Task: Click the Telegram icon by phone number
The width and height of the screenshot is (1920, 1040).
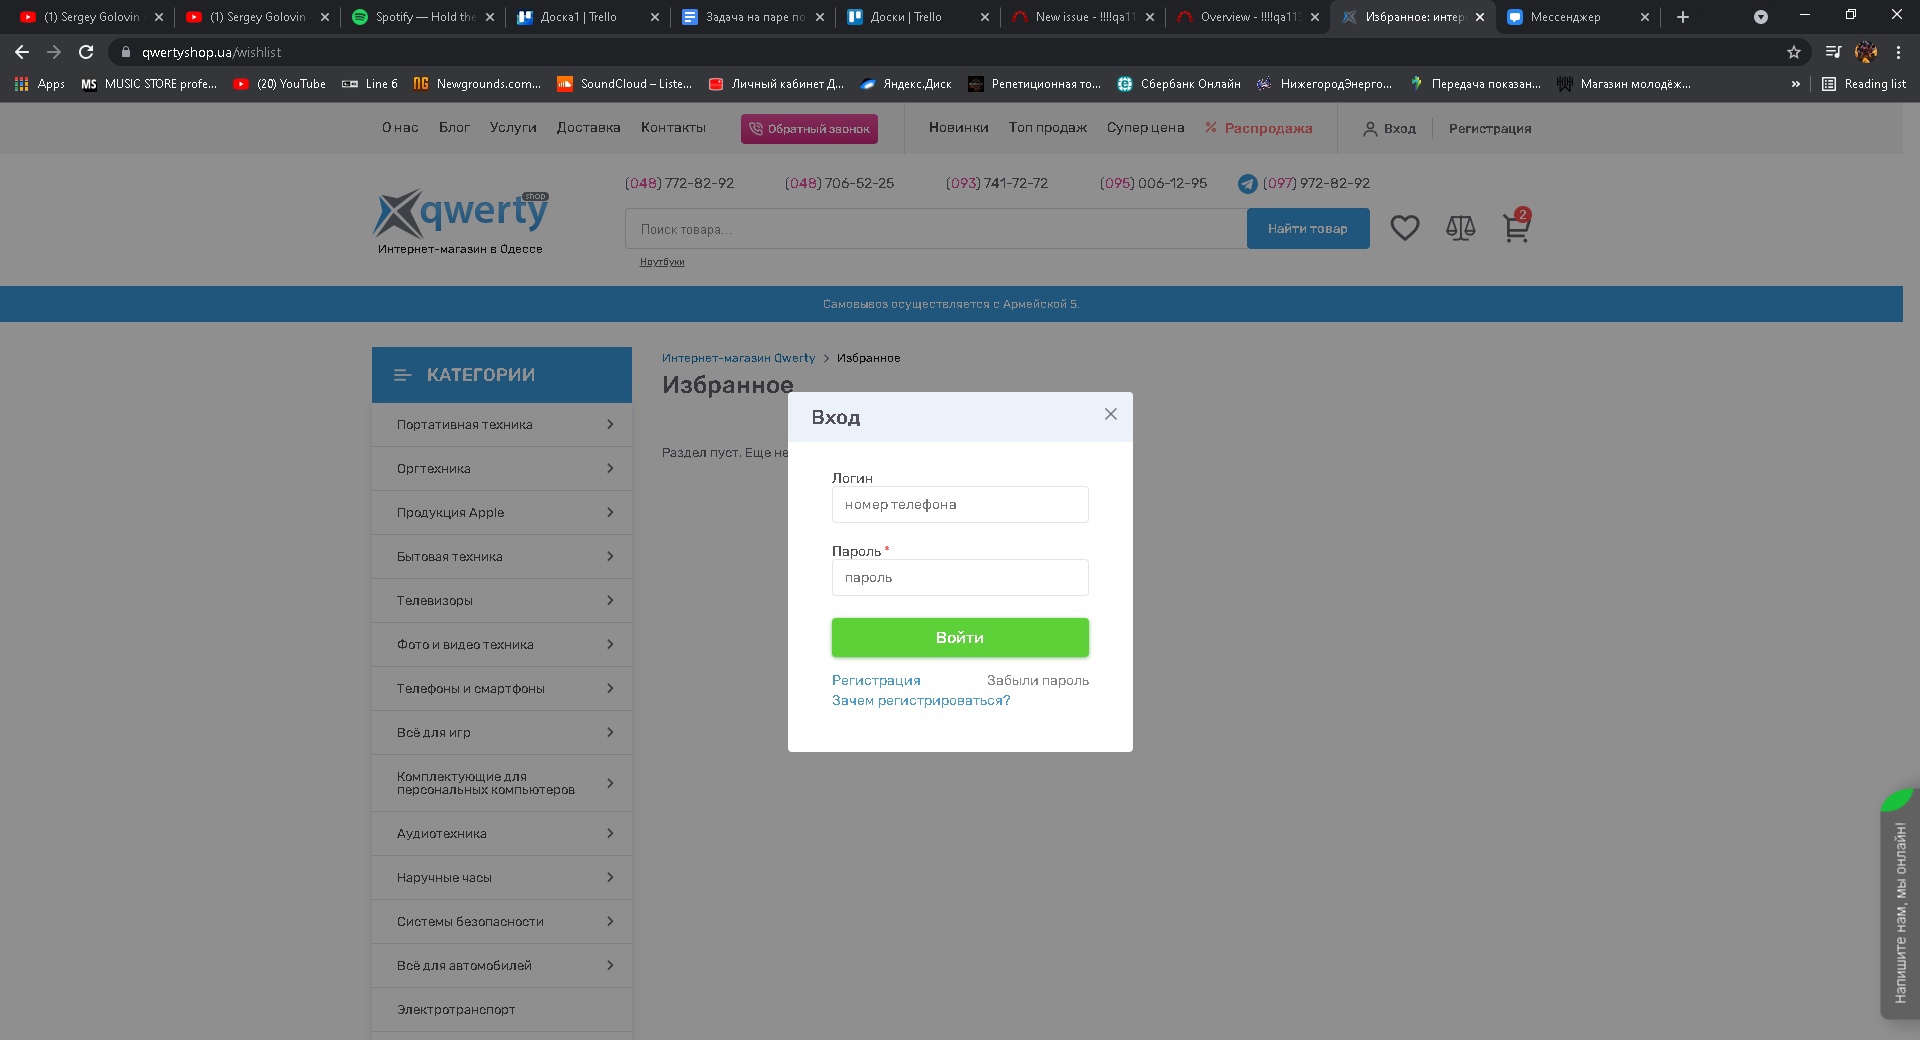Action: (1247, 184)
